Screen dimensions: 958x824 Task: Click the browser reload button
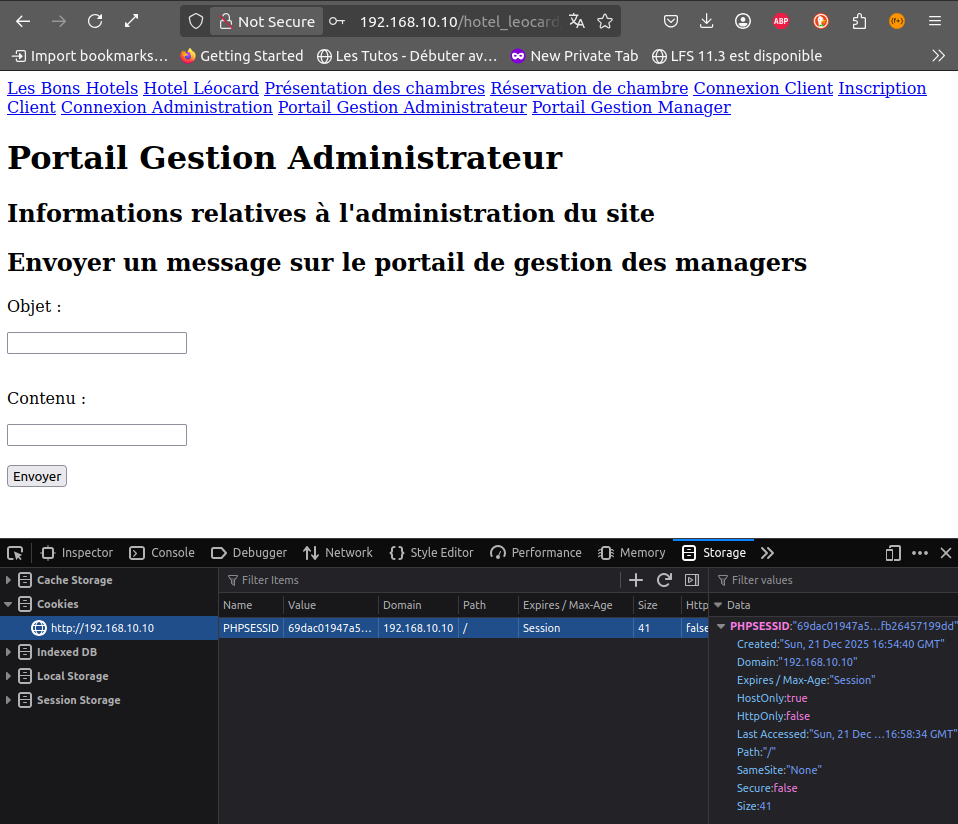[x=95, y=21]
